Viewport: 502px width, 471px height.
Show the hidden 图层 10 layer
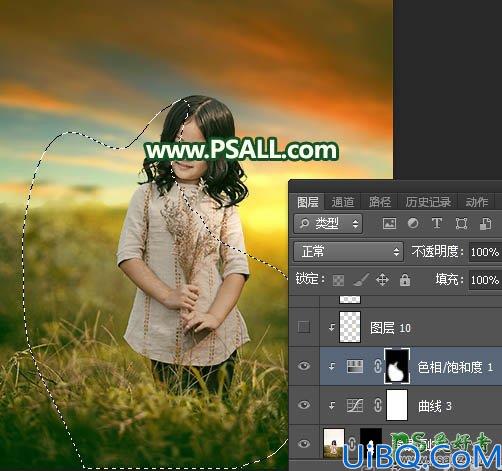pos(304,327)
